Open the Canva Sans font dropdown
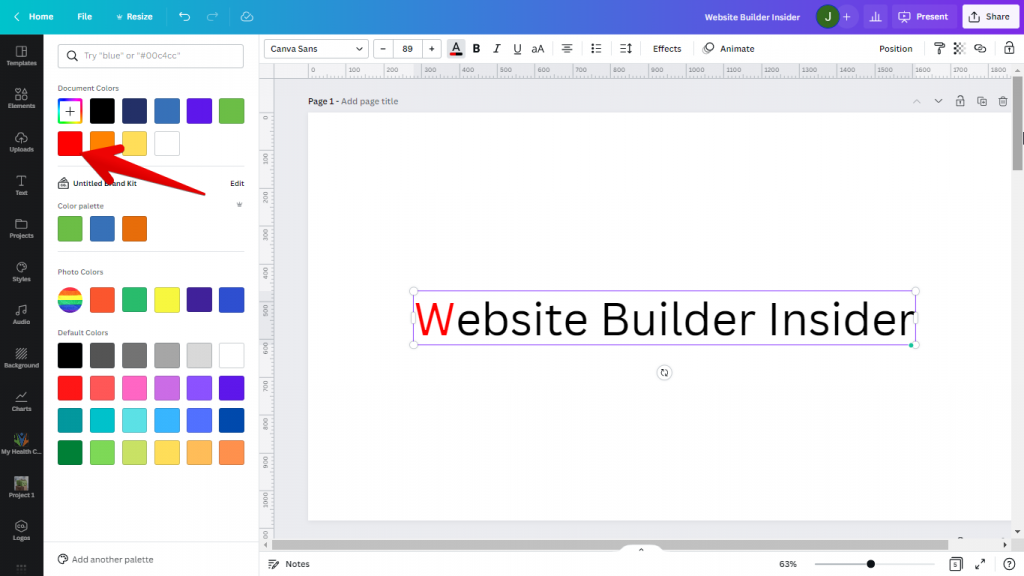The image size is (1024, 576). coord(315,48)
